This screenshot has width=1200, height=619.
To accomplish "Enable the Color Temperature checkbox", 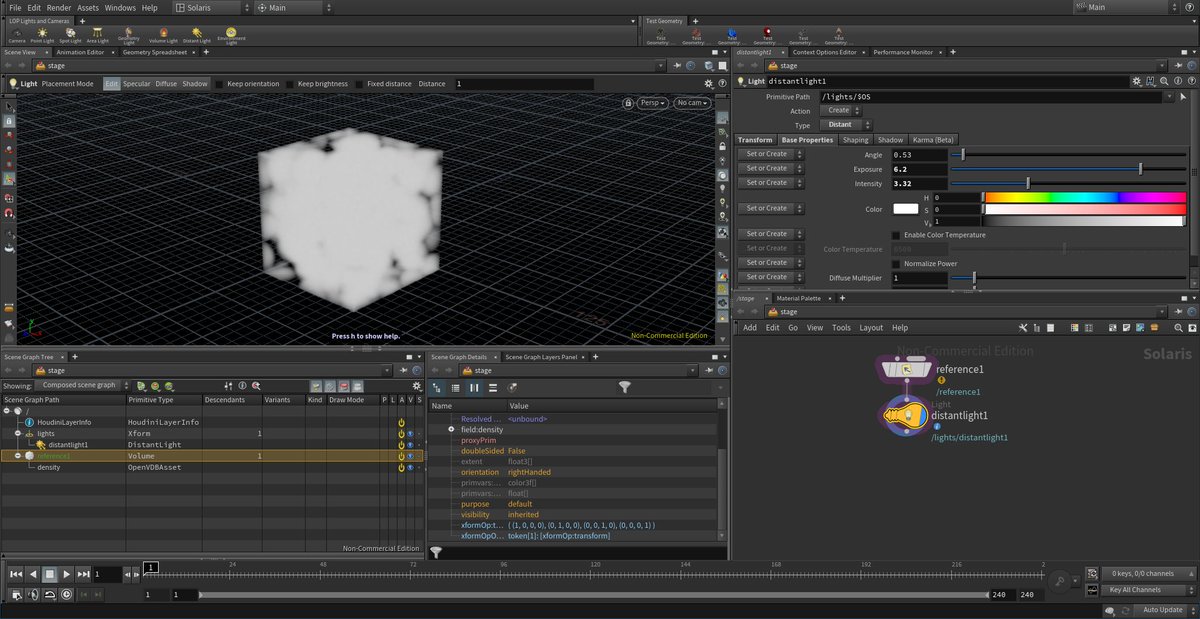I will click(894, 234).
